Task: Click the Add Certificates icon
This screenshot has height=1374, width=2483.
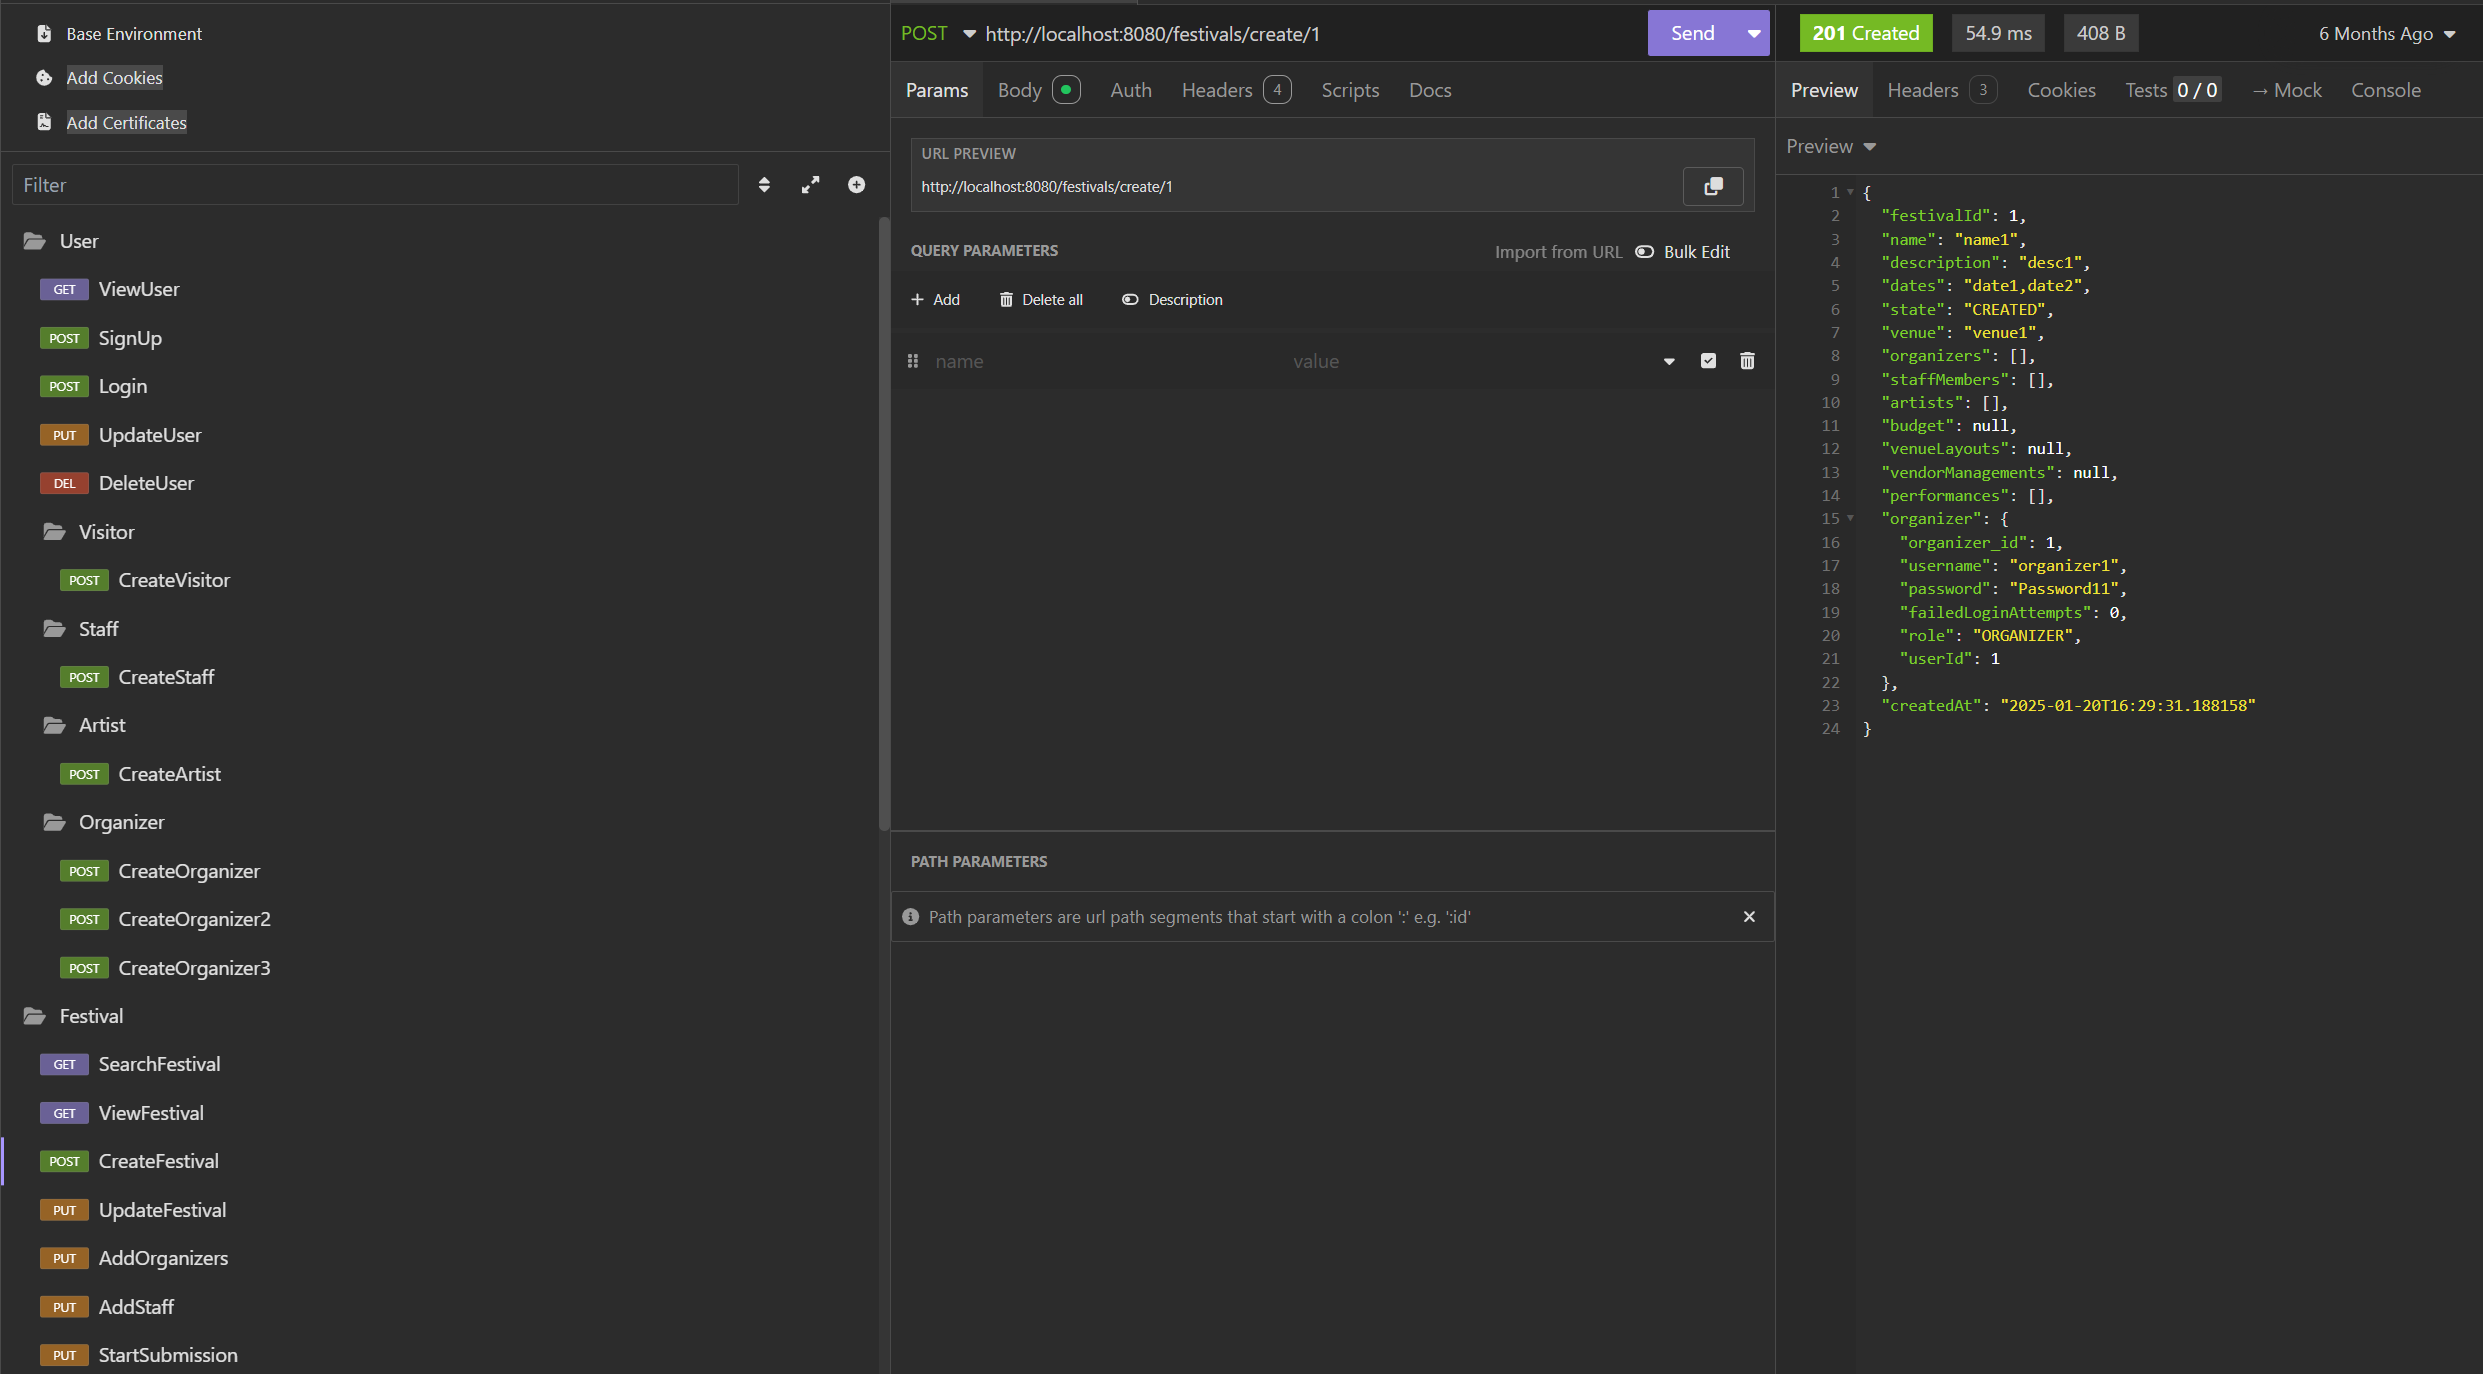Action: (44, 121)
